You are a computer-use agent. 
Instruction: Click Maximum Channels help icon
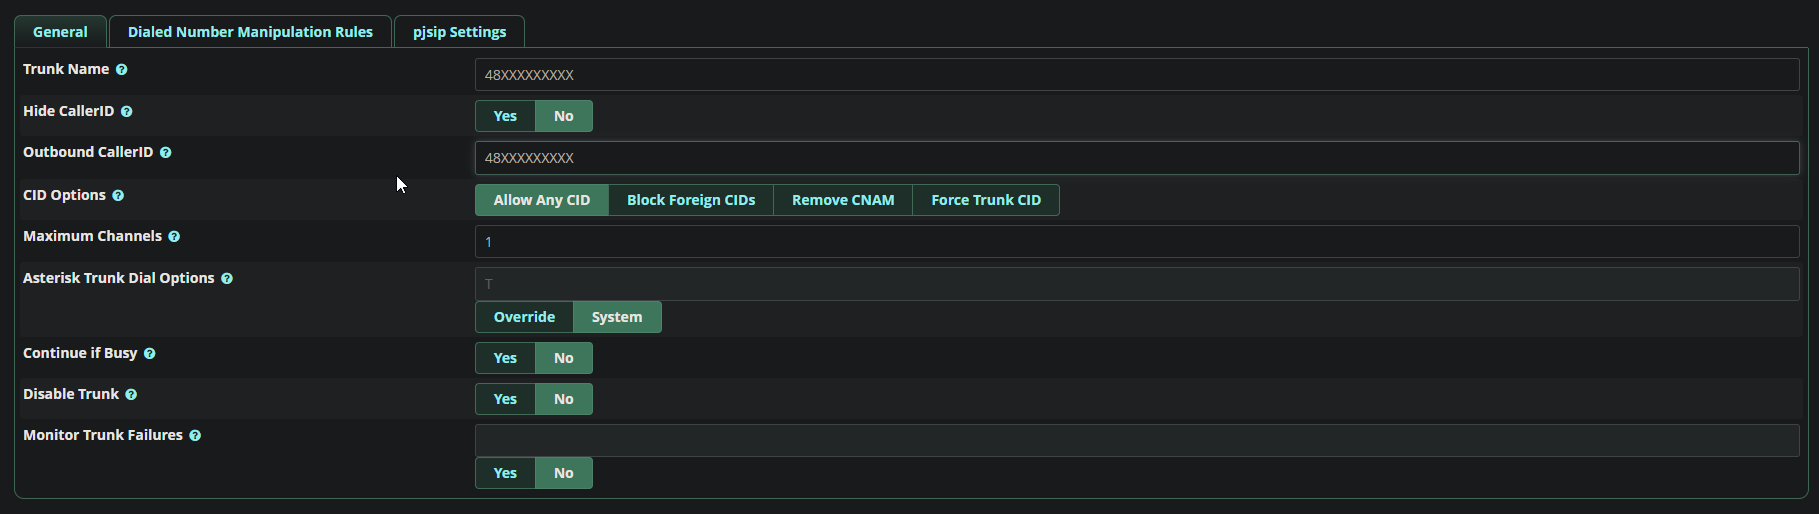tap(174, 237)
